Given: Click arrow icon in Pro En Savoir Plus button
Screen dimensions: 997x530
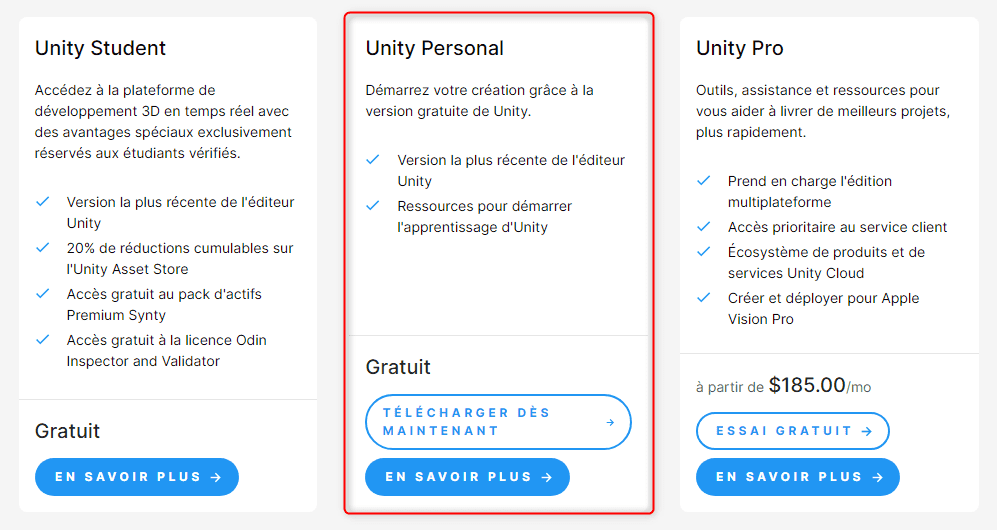Looking at the screenshot, I should pyautogui.click(x=877, y=477).
